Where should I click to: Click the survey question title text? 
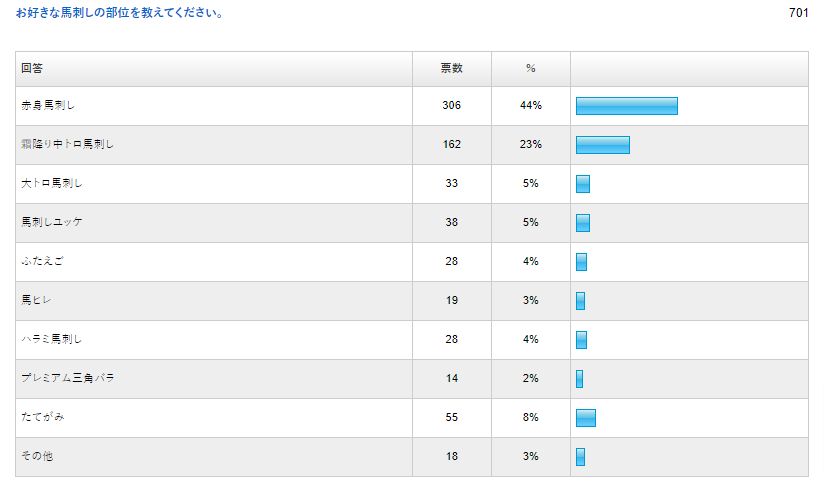click(120, 14)
